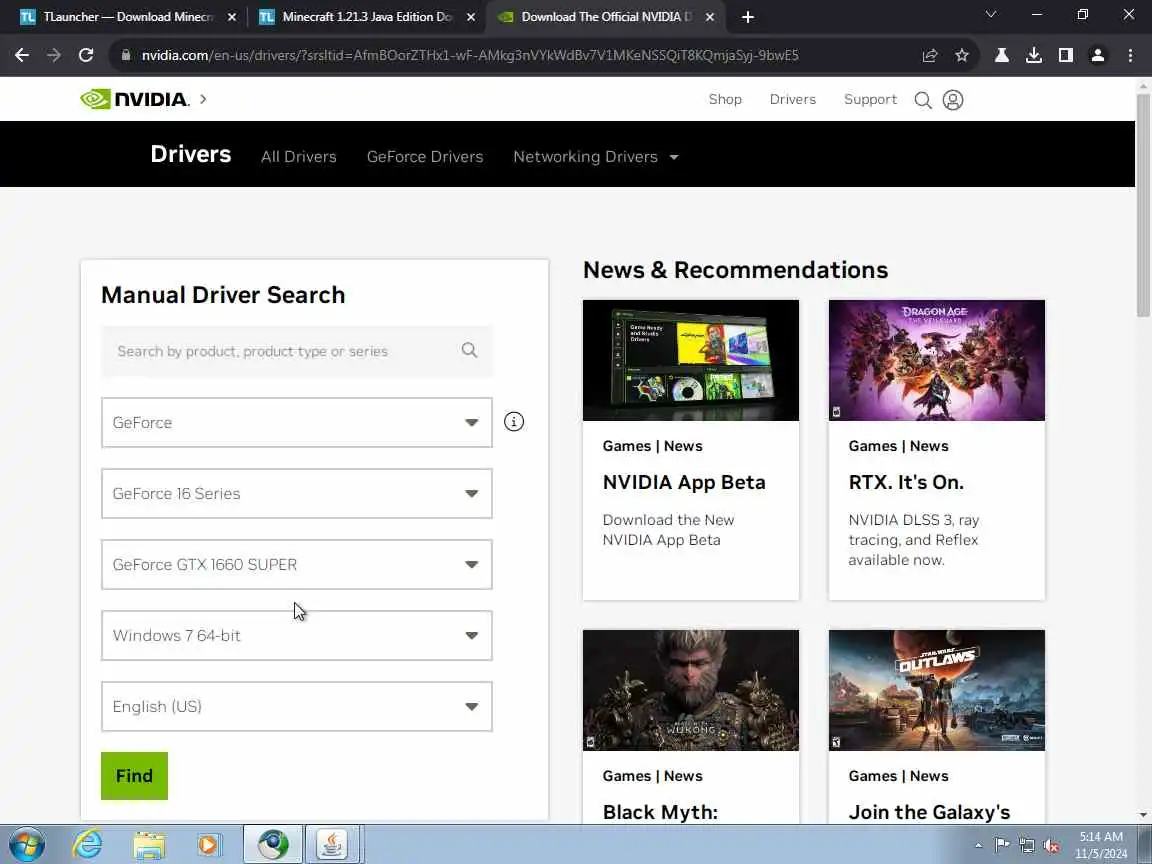1152x864 pixels.
Task: Open the GeForce product type dropdown
Action: 297,422
